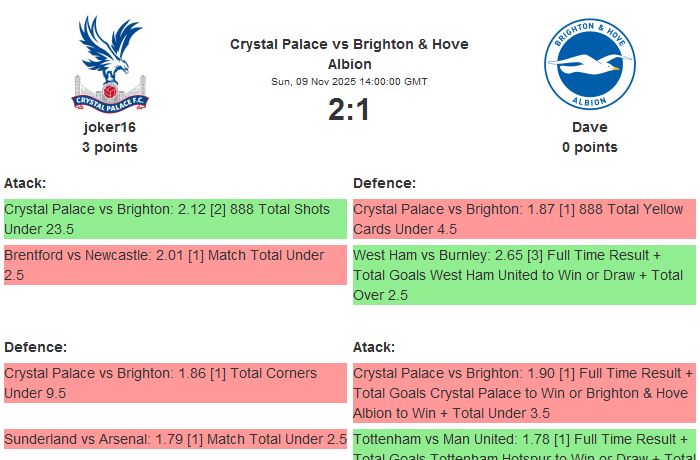The width and height of the screenshot is (700, 460).
Task: Click joker16's 3 points label
Action: (110, 147)
